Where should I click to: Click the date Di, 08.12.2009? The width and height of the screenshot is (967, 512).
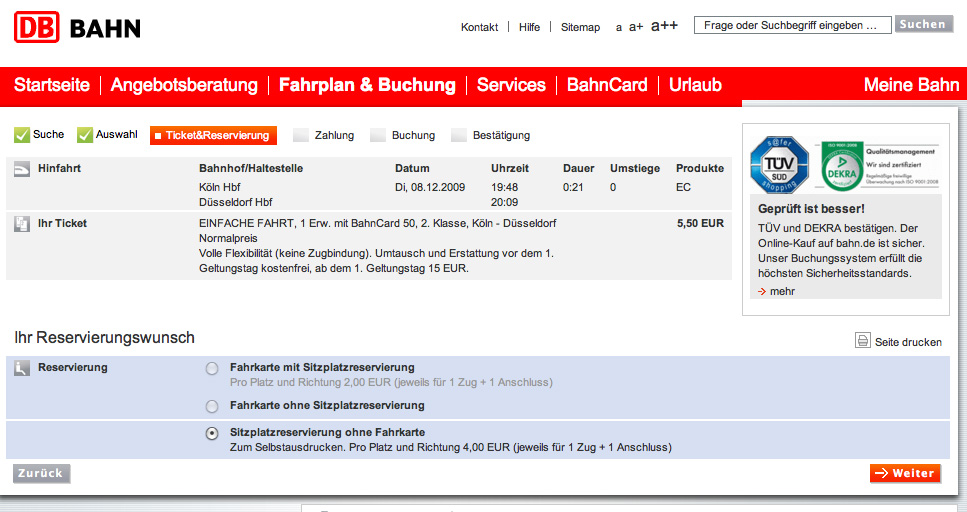tap(430, 187)
